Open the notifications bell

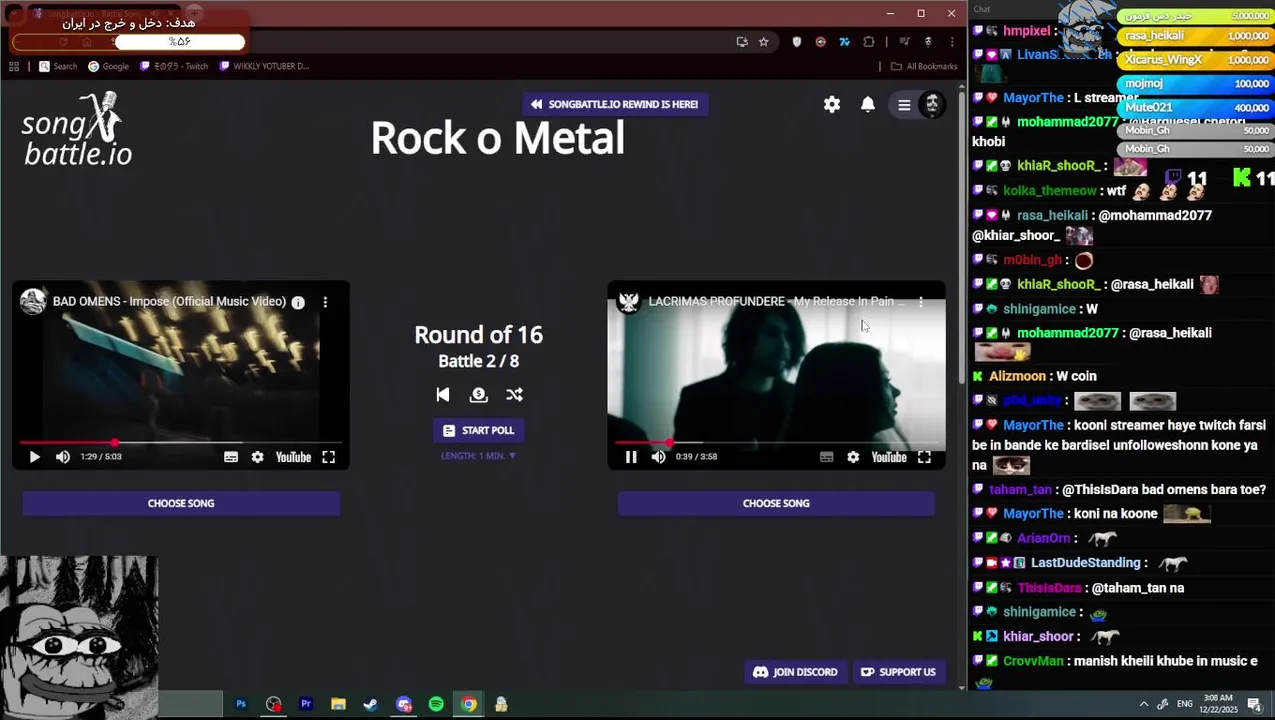pos(868,104)
